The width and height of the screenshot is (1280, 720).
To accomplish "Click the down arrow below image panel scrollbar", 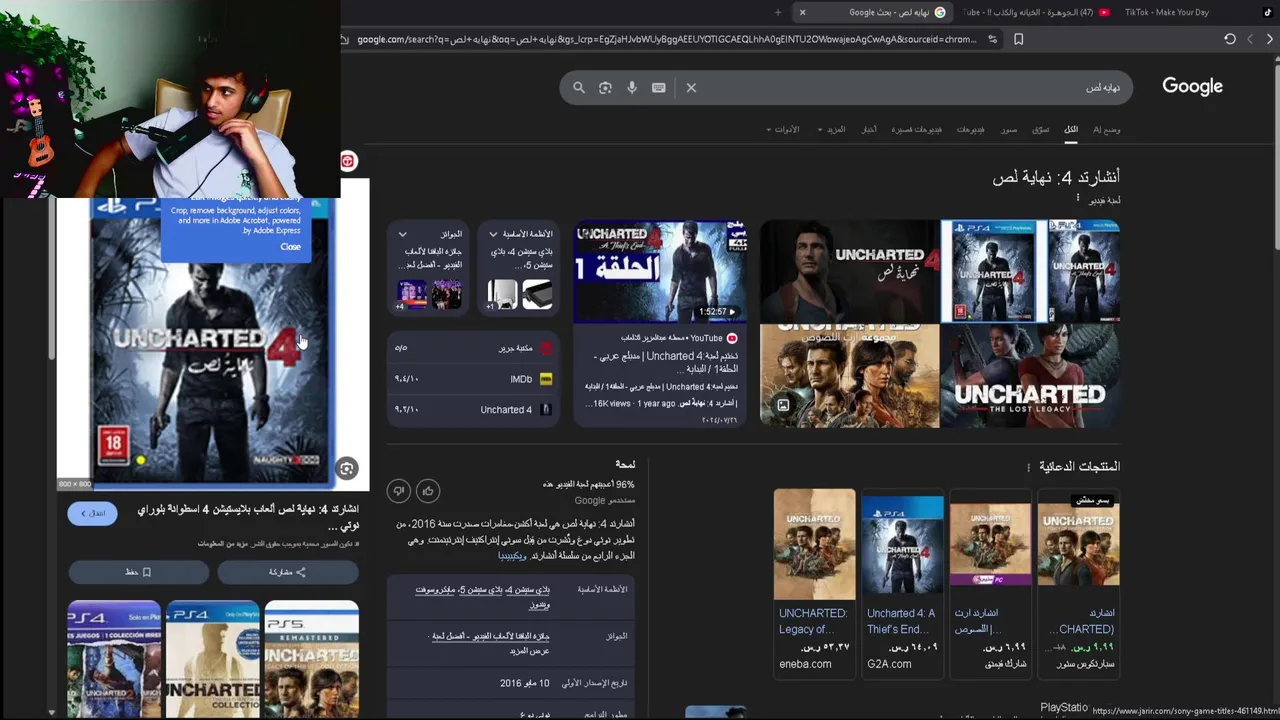I will pyautogui.click(x=51, y=712).
